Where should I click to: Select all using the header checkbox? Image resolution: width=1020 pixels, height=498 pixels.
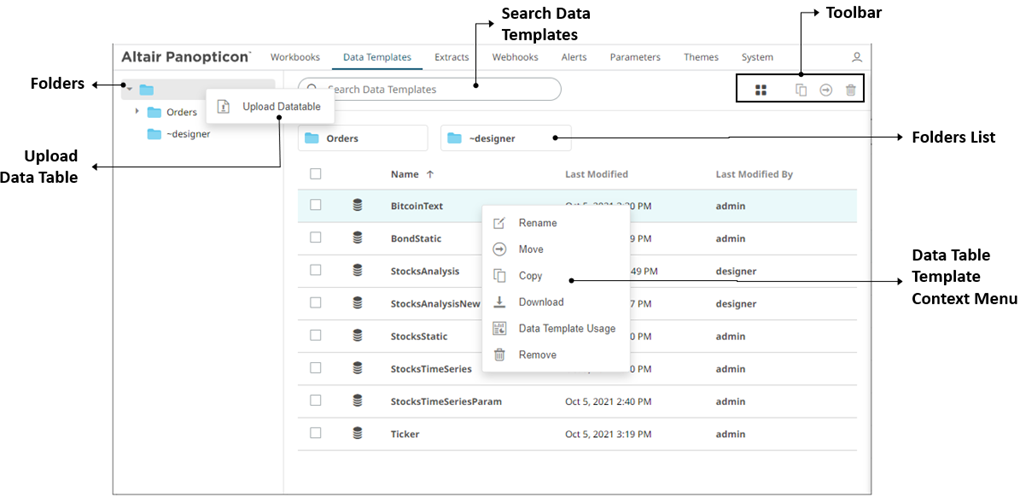click(316, 174)
